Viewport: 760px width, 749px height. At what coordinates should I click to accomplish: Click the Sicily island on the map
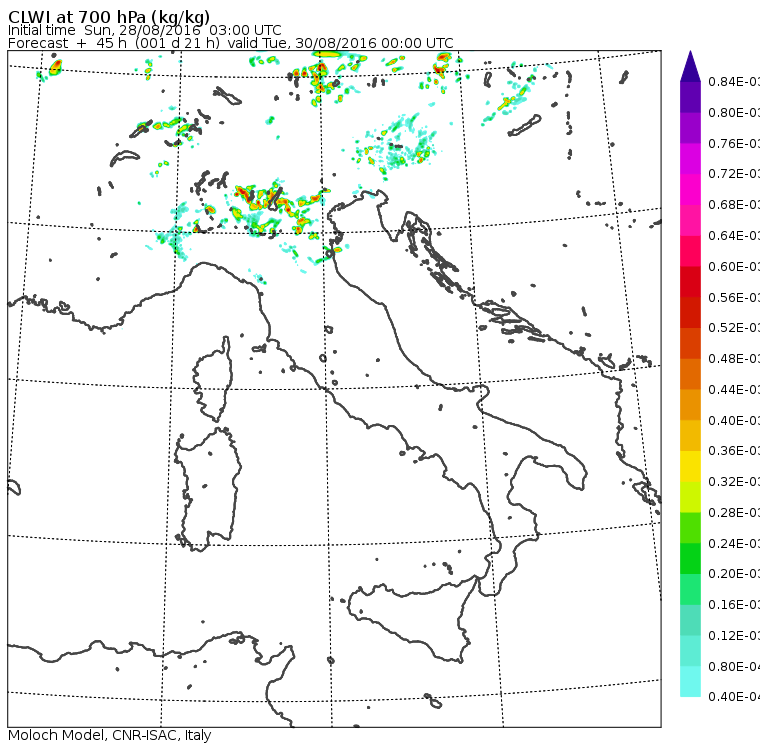coord(412,618)
